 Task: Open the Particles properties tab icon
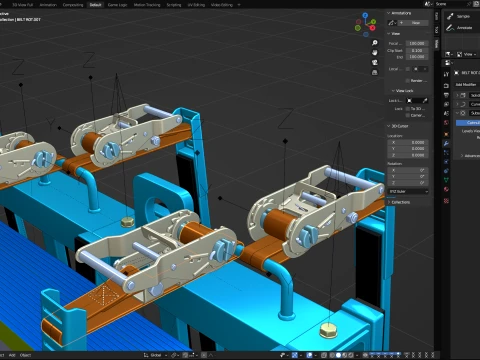(446, 153)
